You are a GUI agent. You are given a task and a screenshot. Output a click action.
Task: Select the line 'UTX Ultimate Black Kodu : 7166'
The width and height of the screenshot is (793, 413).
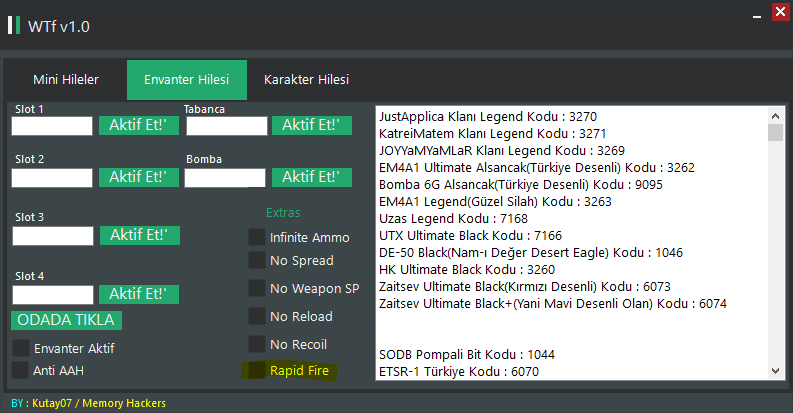pyautogui.click(x=470, y=236)
